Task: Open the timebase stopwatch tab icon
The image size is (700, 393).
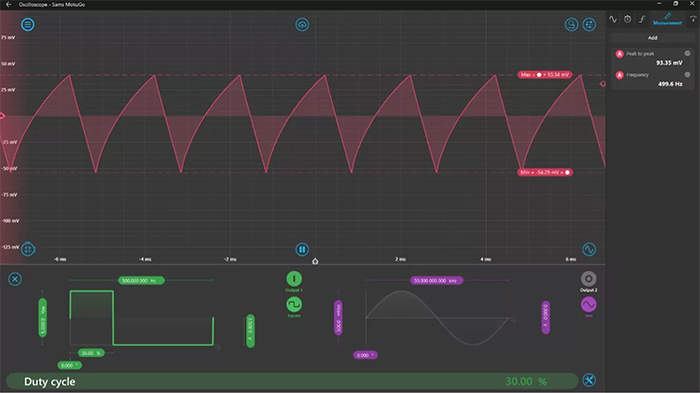Action: tap(628, 19)
